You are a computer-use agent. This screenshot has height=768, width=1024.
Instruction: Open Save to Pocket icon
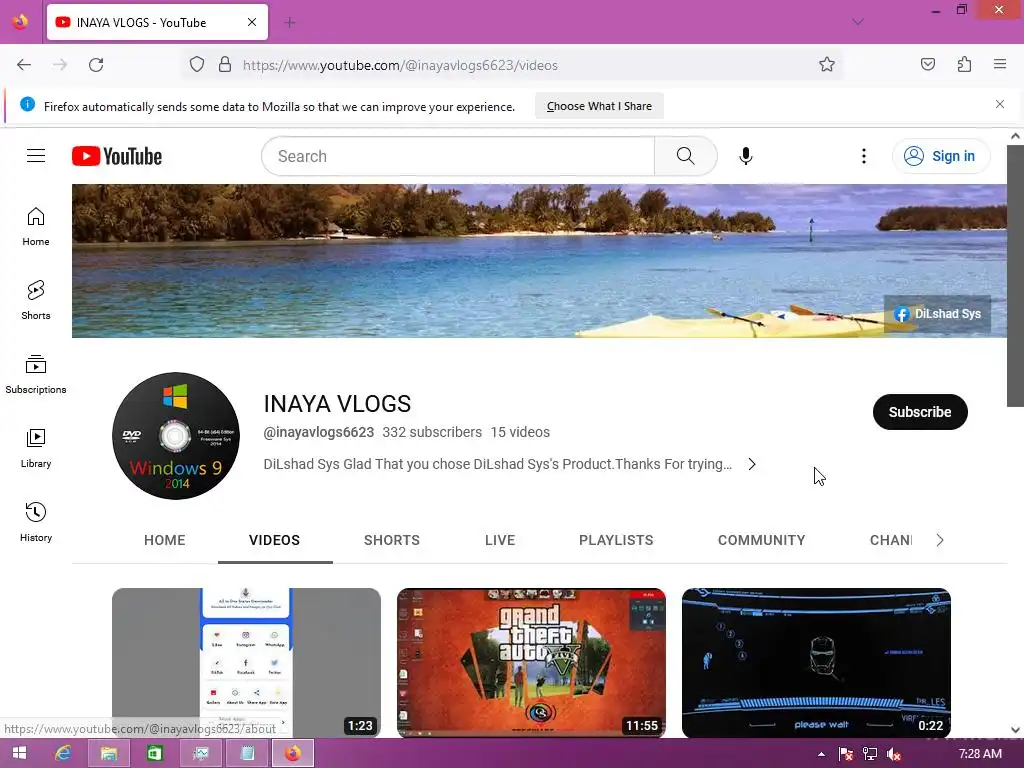927,65
